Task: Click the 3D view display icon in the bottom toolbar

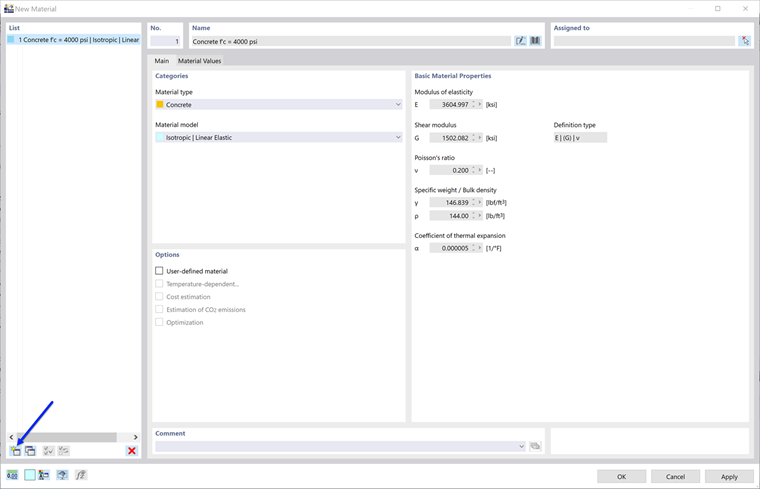Action: 62,475
